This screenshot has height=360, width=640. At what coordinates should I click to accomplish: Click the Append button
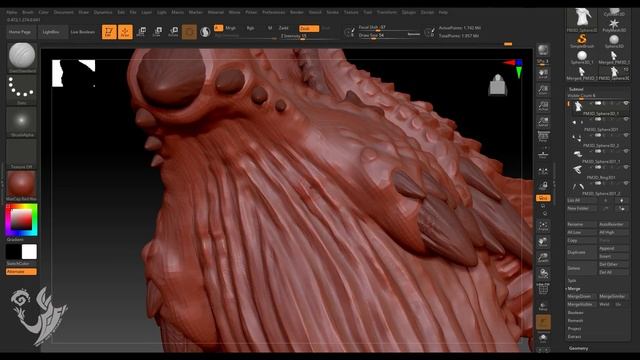point(613,248)
